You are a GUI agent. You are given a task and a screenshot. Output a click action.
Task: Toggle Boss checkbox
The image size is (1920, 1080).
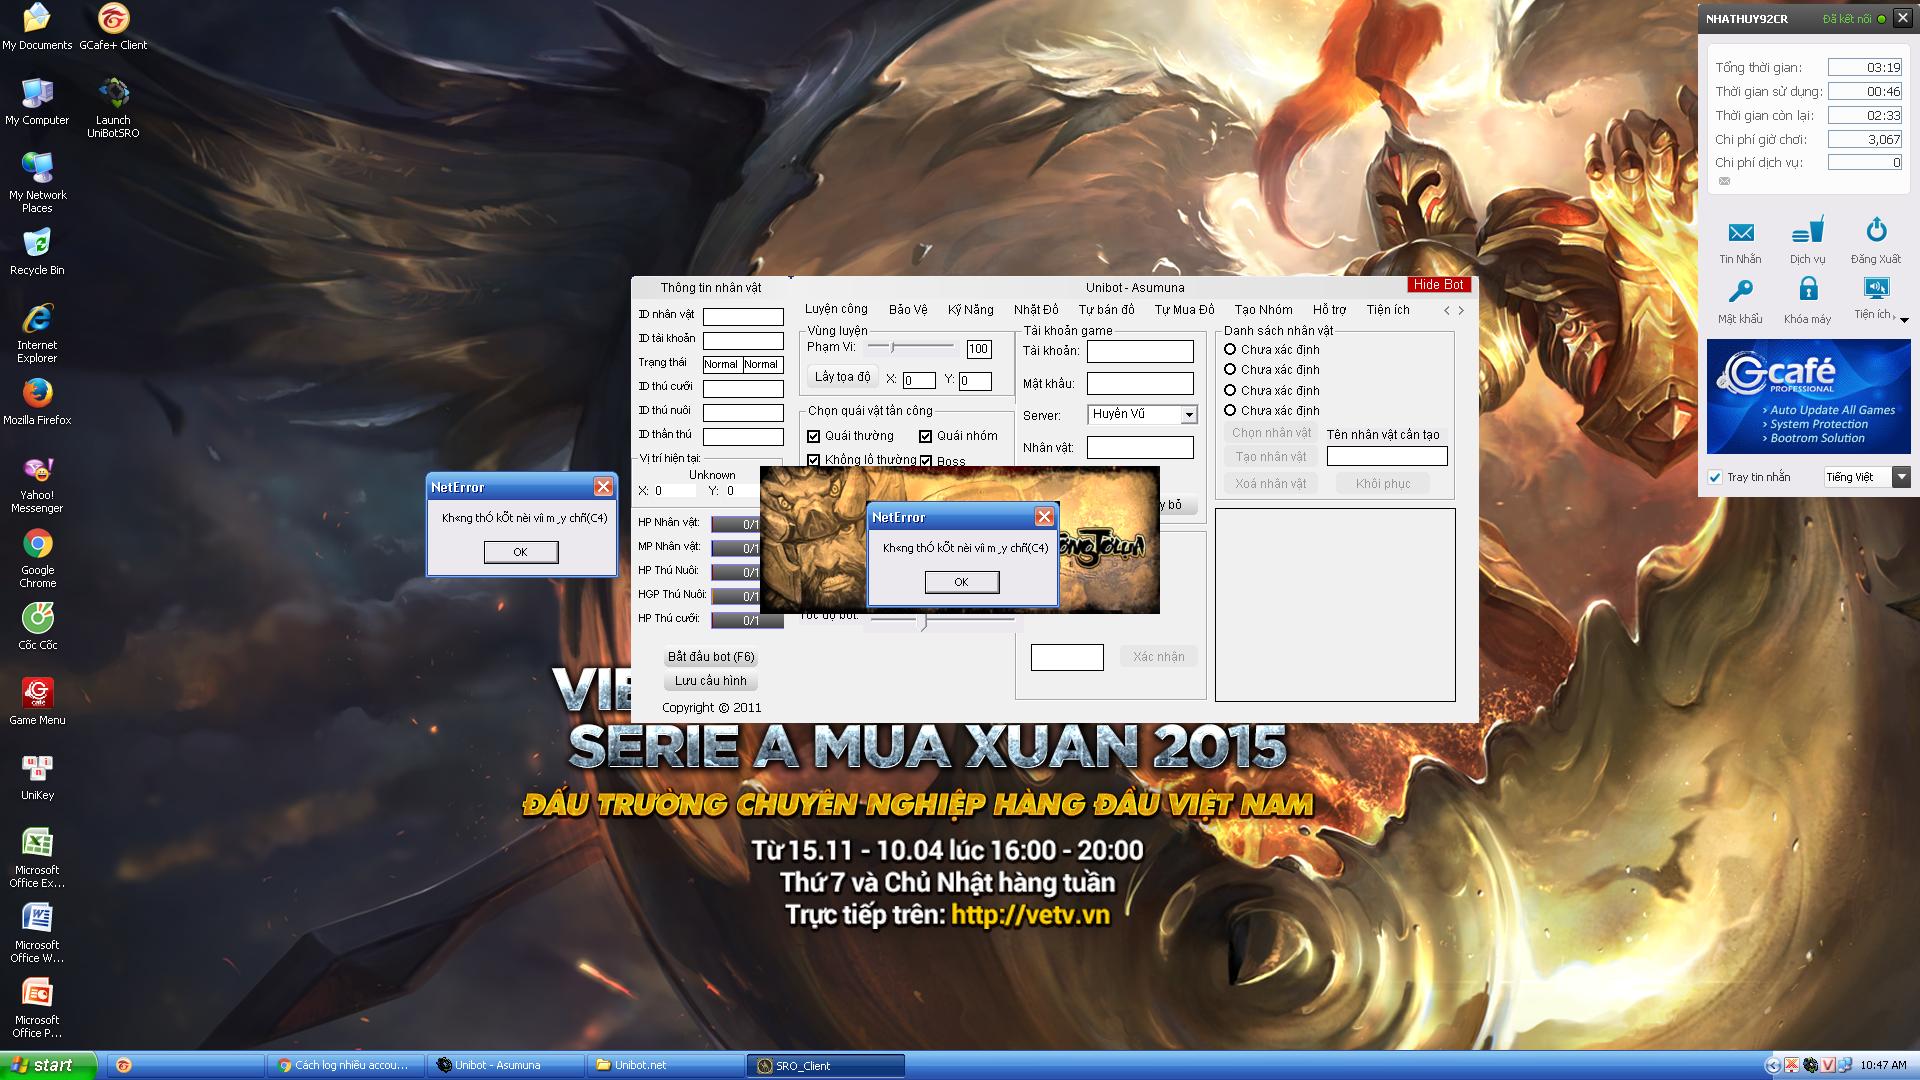(x=925, y=461)
